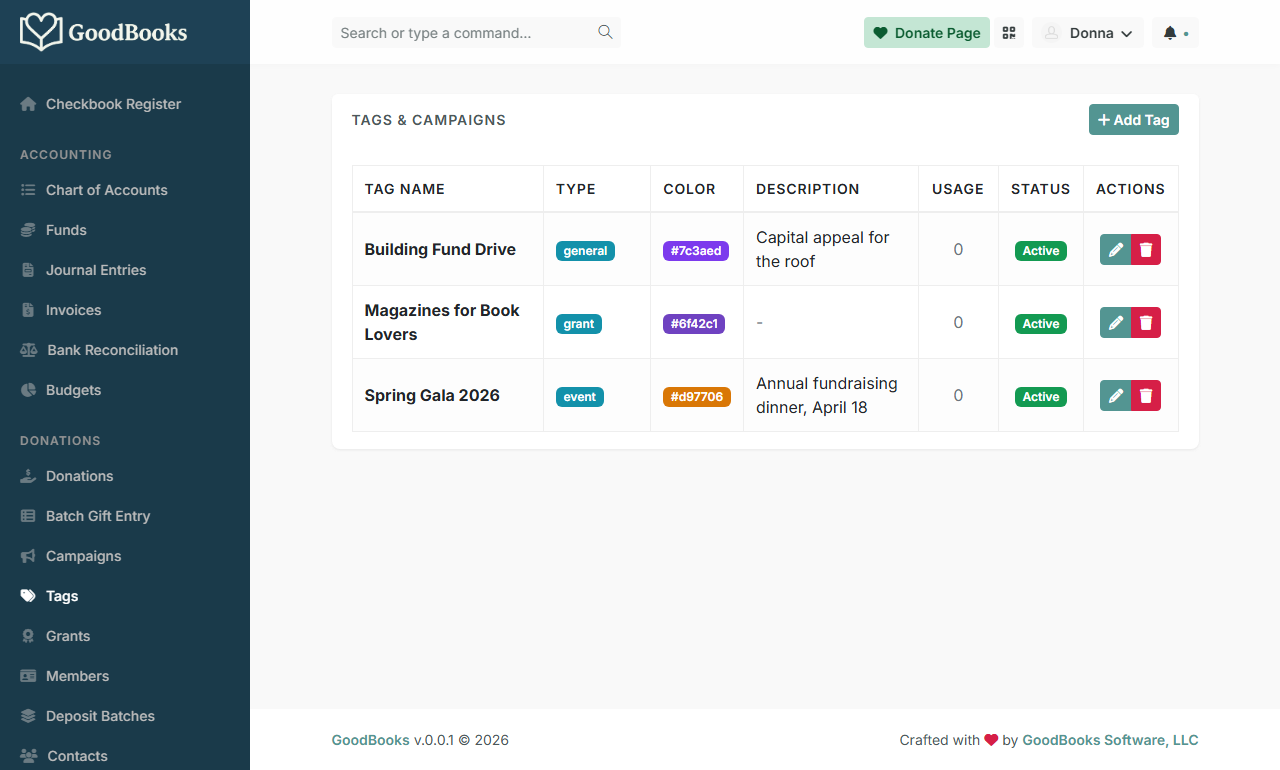Open GoodBooks Software, LLC link
Screen dimensions: 1280x770
coord(1110,740)
